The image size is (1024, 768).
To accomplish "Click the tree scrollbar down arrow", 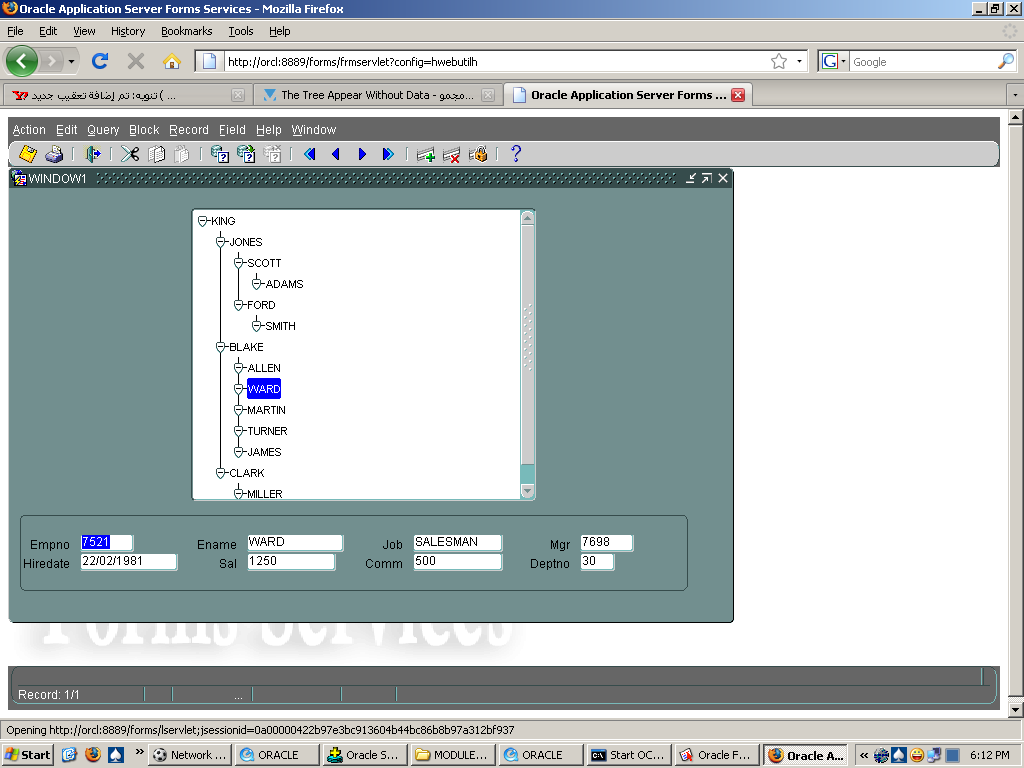I will point(528,491).
